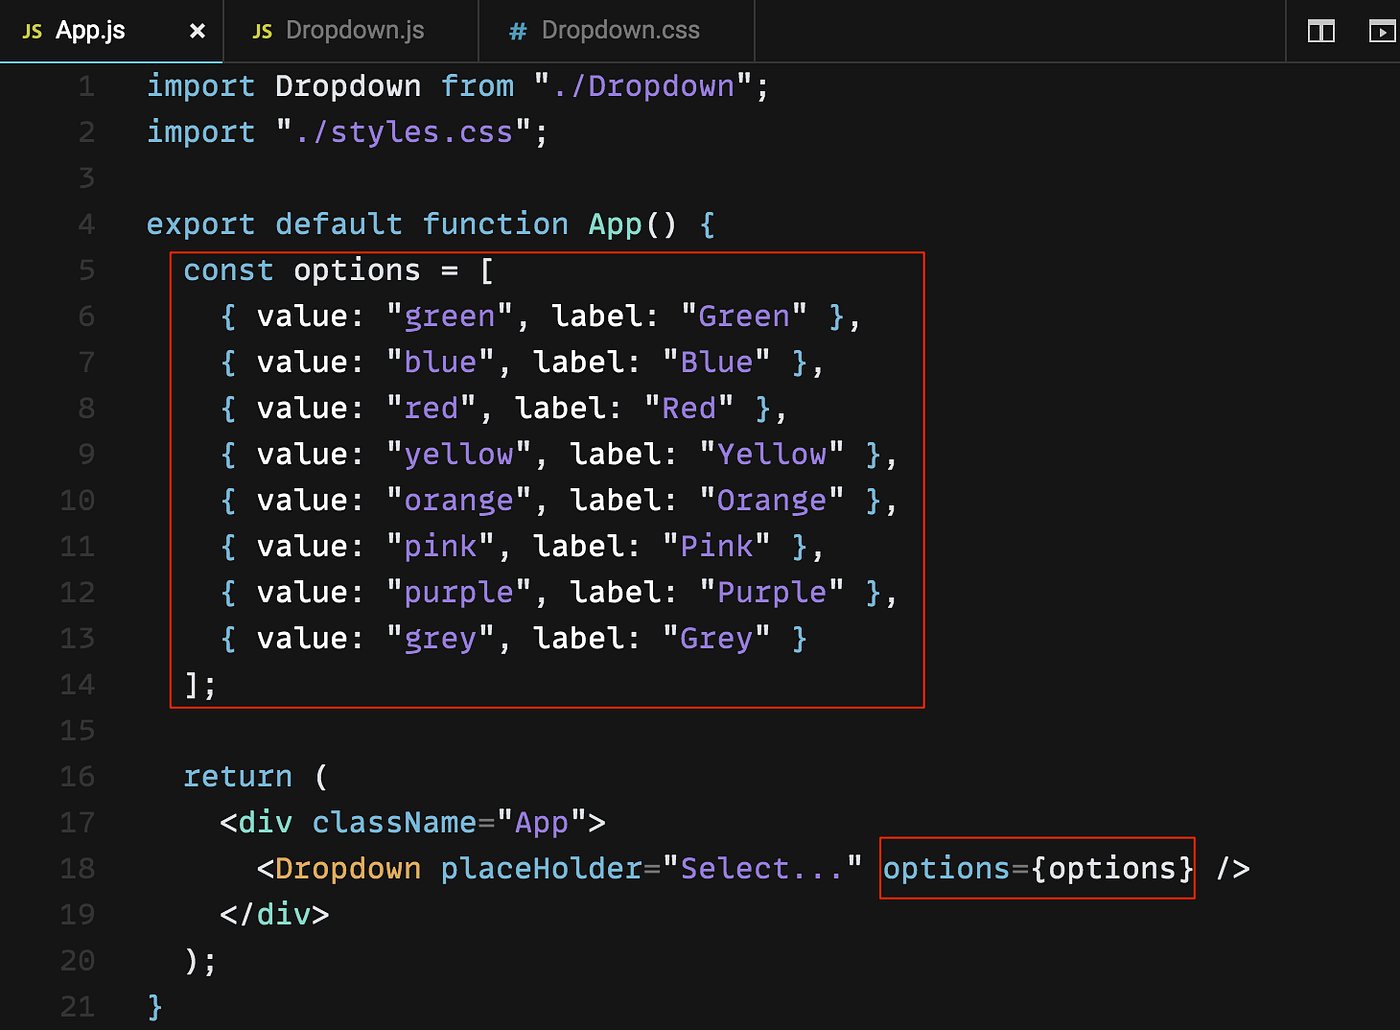Click line number 5 in the gutter
Image resolution: width=1400 pixels, height=1030 pixels.
coord(86,269)
